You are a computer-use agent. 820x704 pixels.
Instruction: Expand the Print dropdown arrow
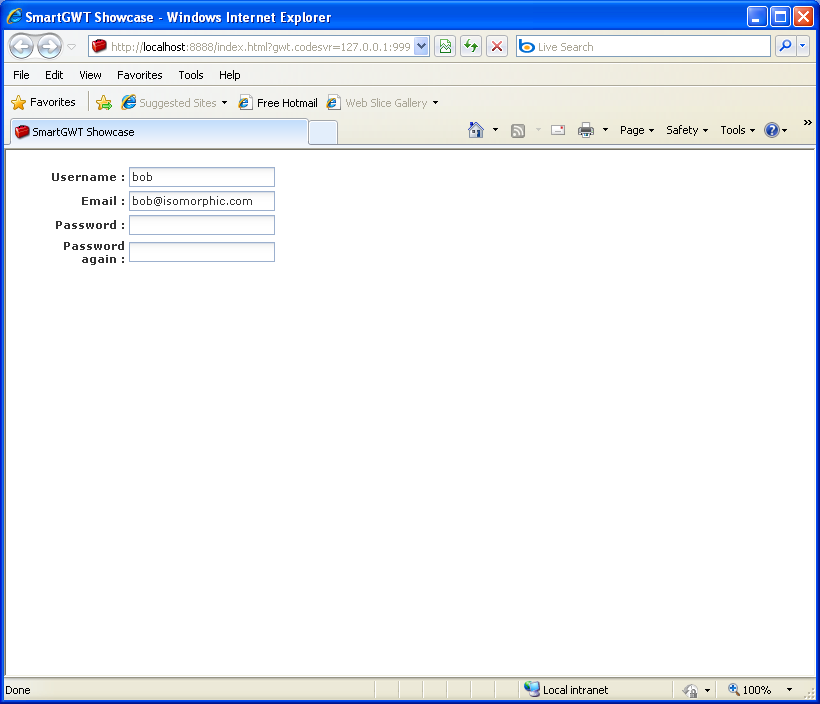tap(605, 130)
